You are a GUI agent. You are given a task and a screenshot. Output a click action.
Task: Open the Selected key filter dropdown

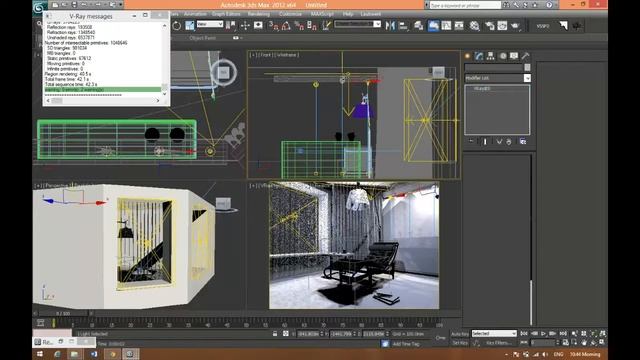pos(494,333)
